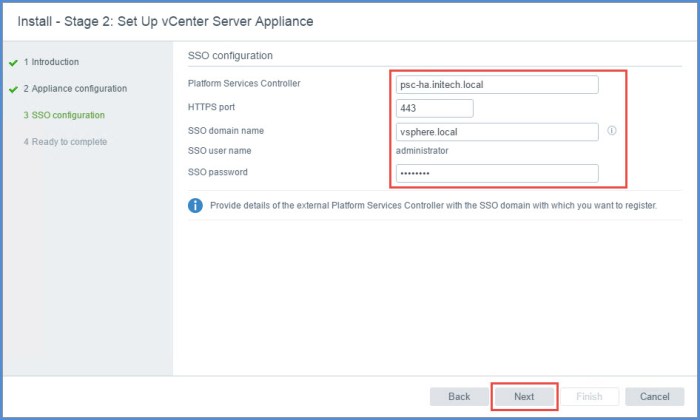Click into the HTTPS port field
Screen dimensions: 700x420
[x=433, y=108]
